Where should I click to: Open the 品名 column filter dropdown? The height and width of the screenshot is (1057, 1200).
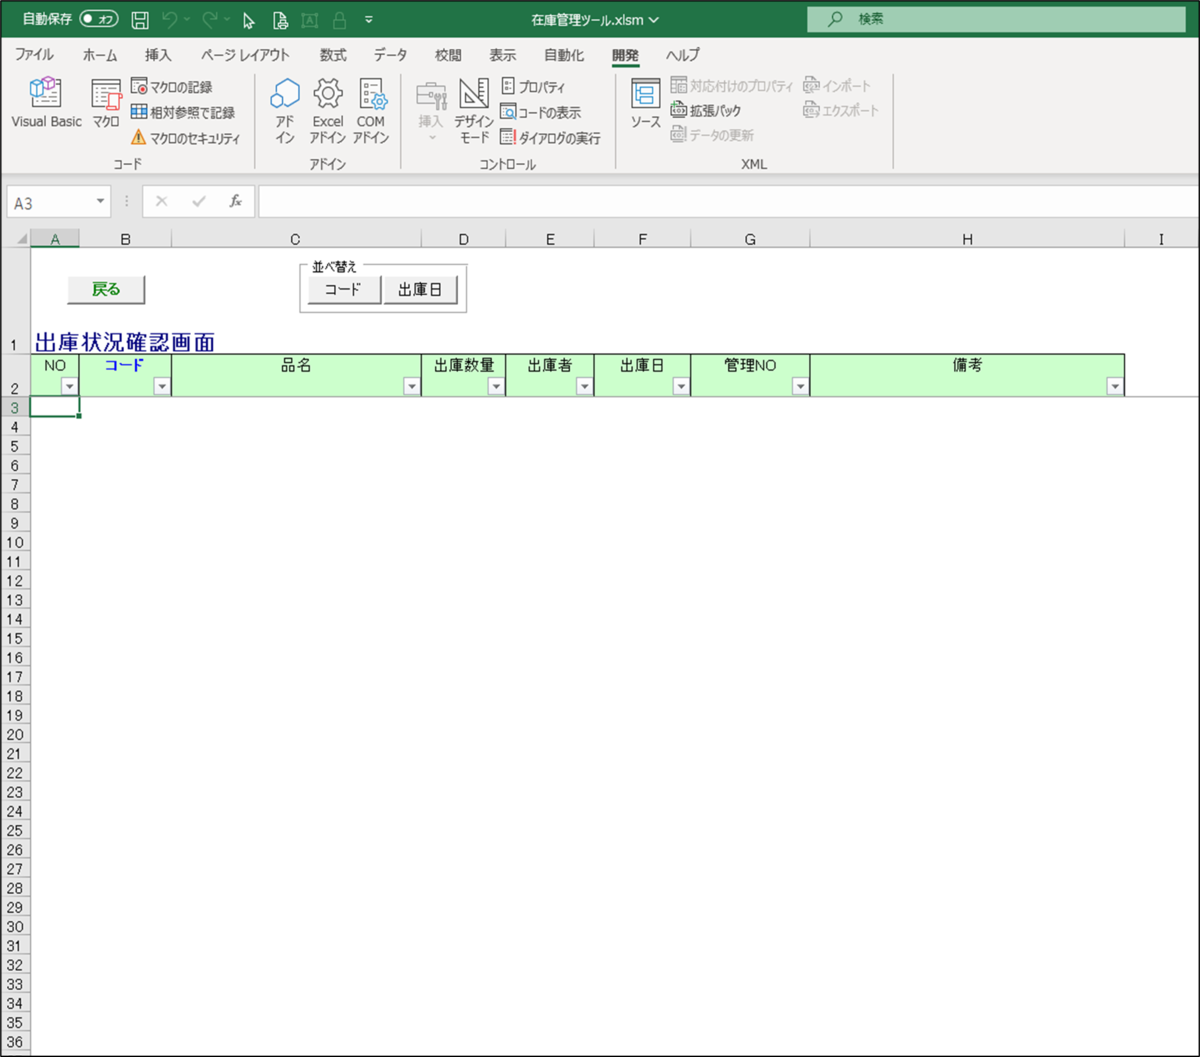point(411,387)
